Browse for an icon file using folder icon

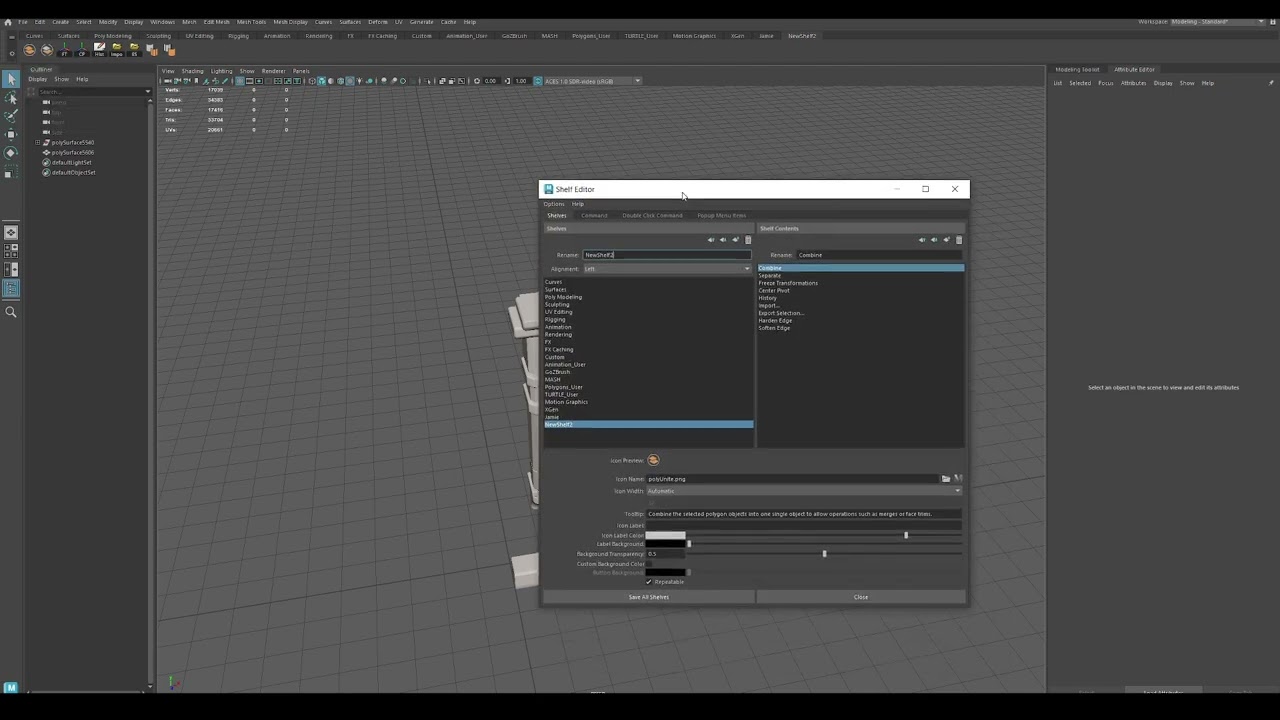946,479
